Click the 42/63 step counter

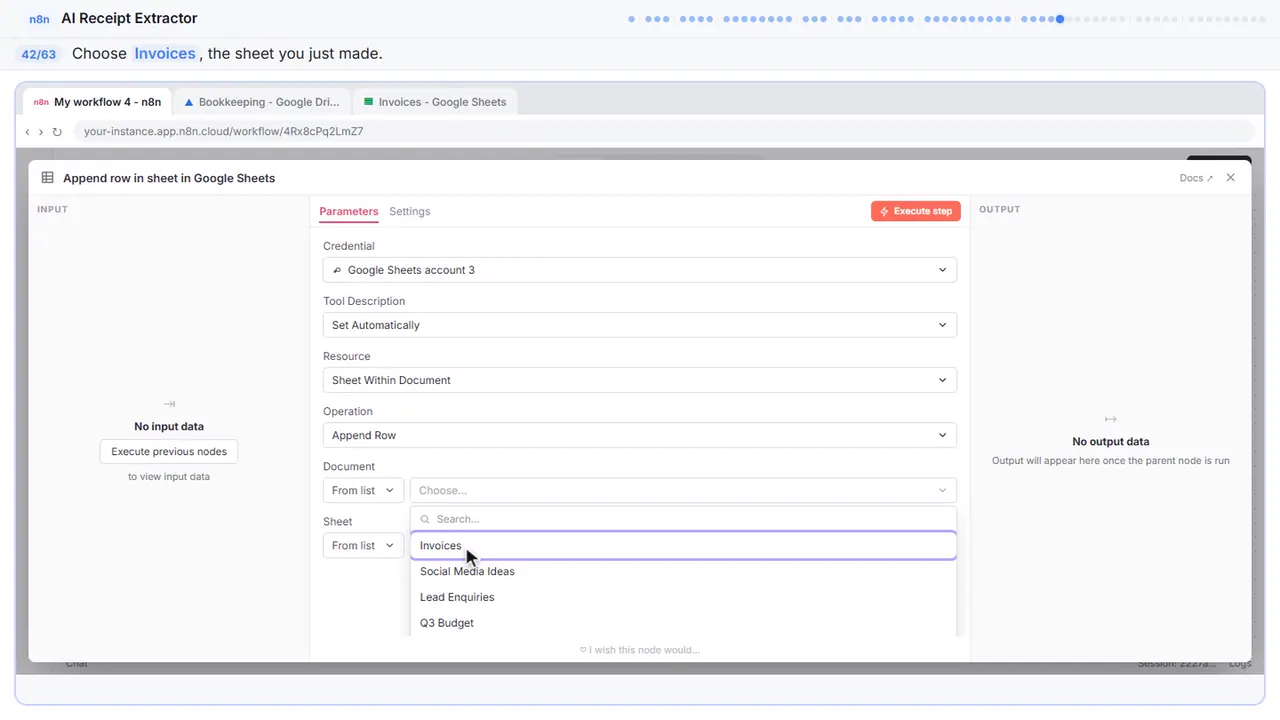(38, 54)
